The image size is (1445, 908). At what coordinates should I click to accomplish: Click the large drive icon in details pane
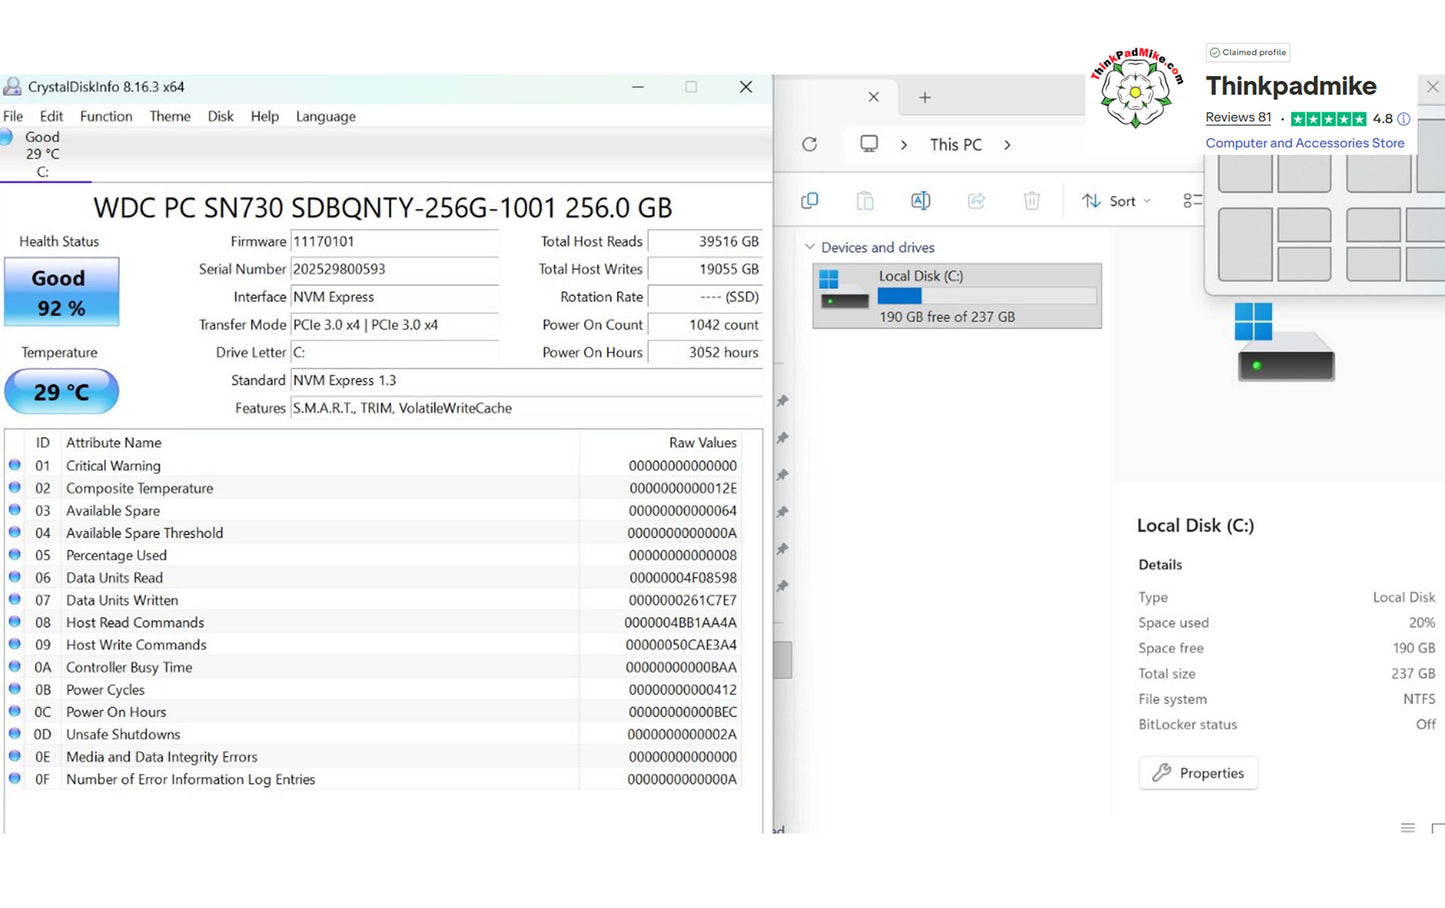coord(1285,341)
